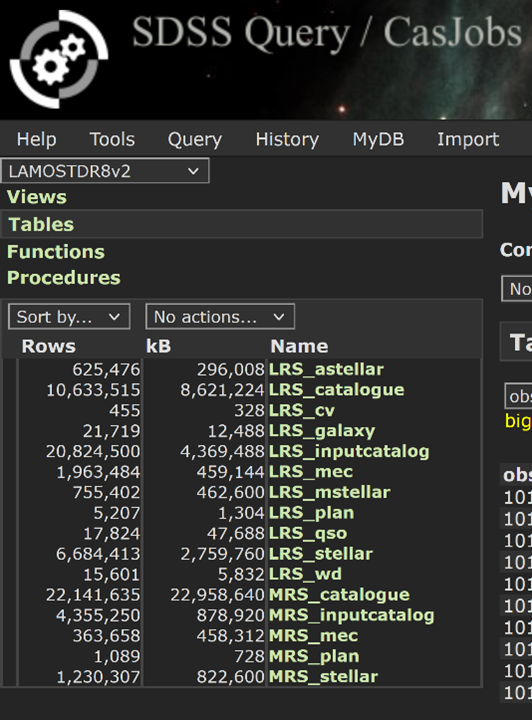Open the LRS_plan table
Viewport: 532px width, 720px height.
[x=311, y=513]
